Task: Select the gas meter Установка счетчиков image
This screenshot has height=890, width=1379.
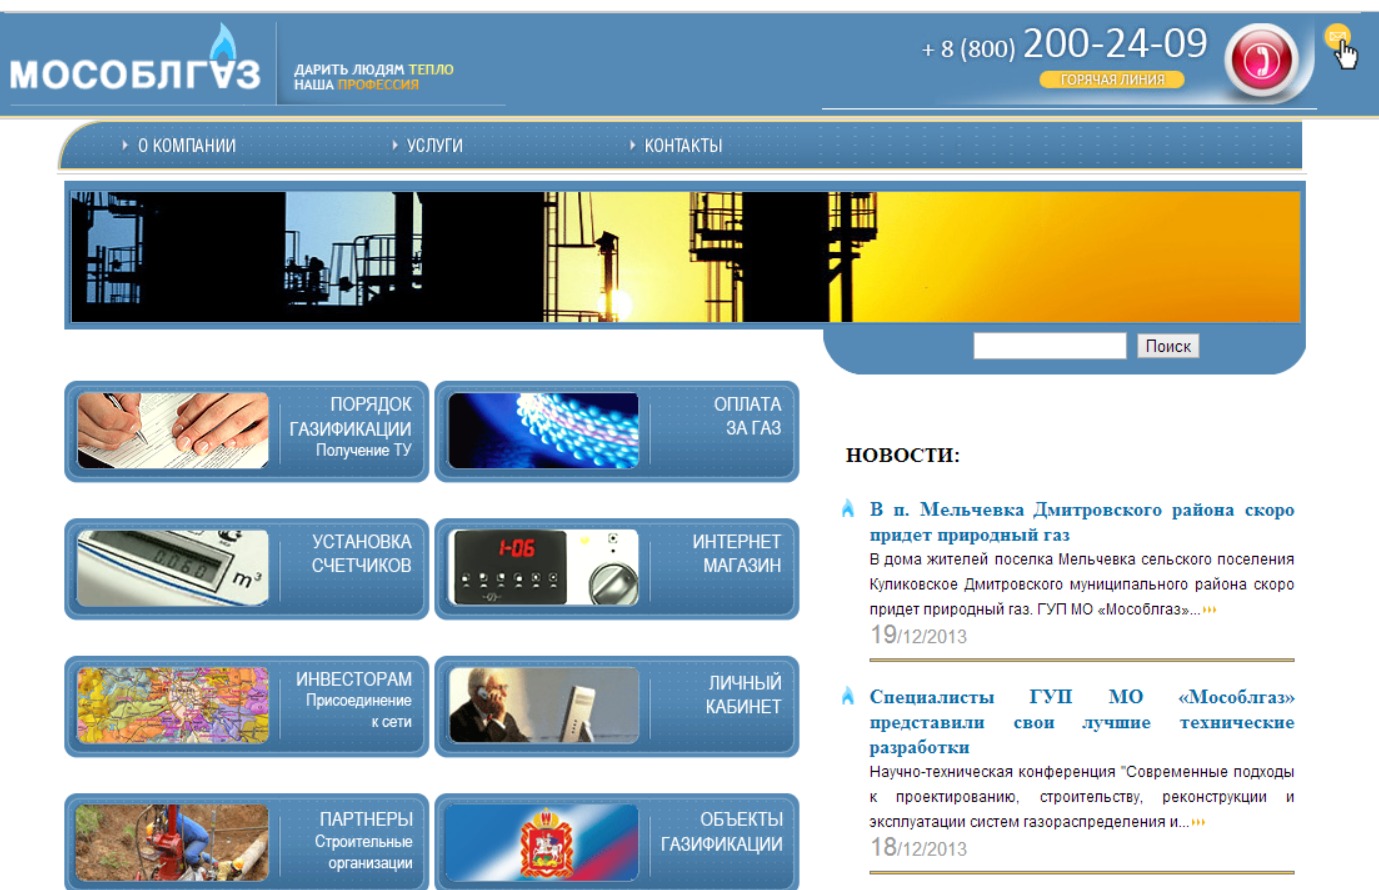Action: click(173, 568)
